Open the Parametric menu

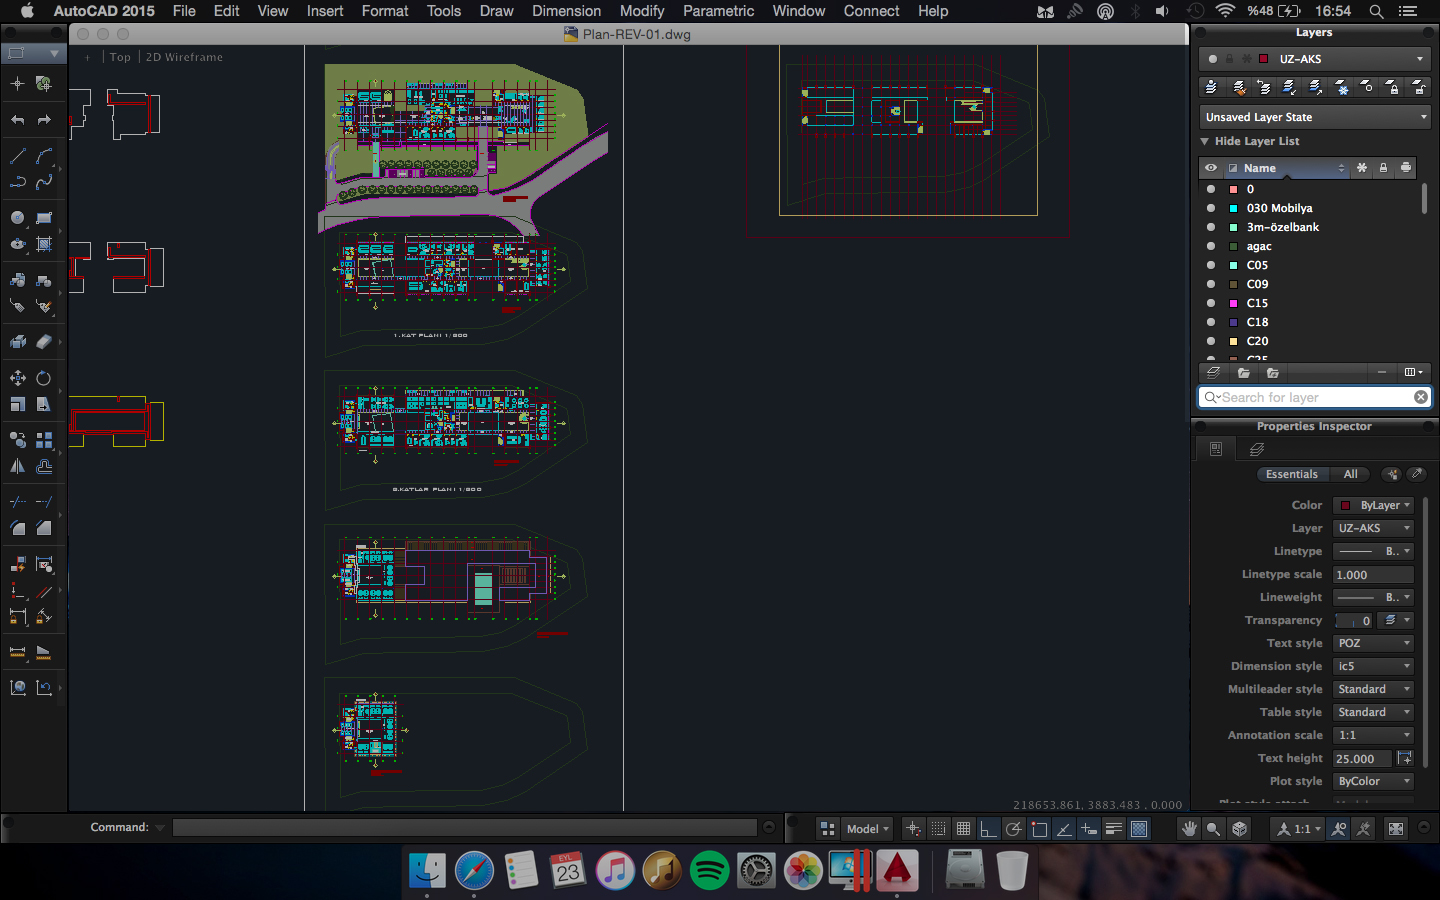coord(718,11)
